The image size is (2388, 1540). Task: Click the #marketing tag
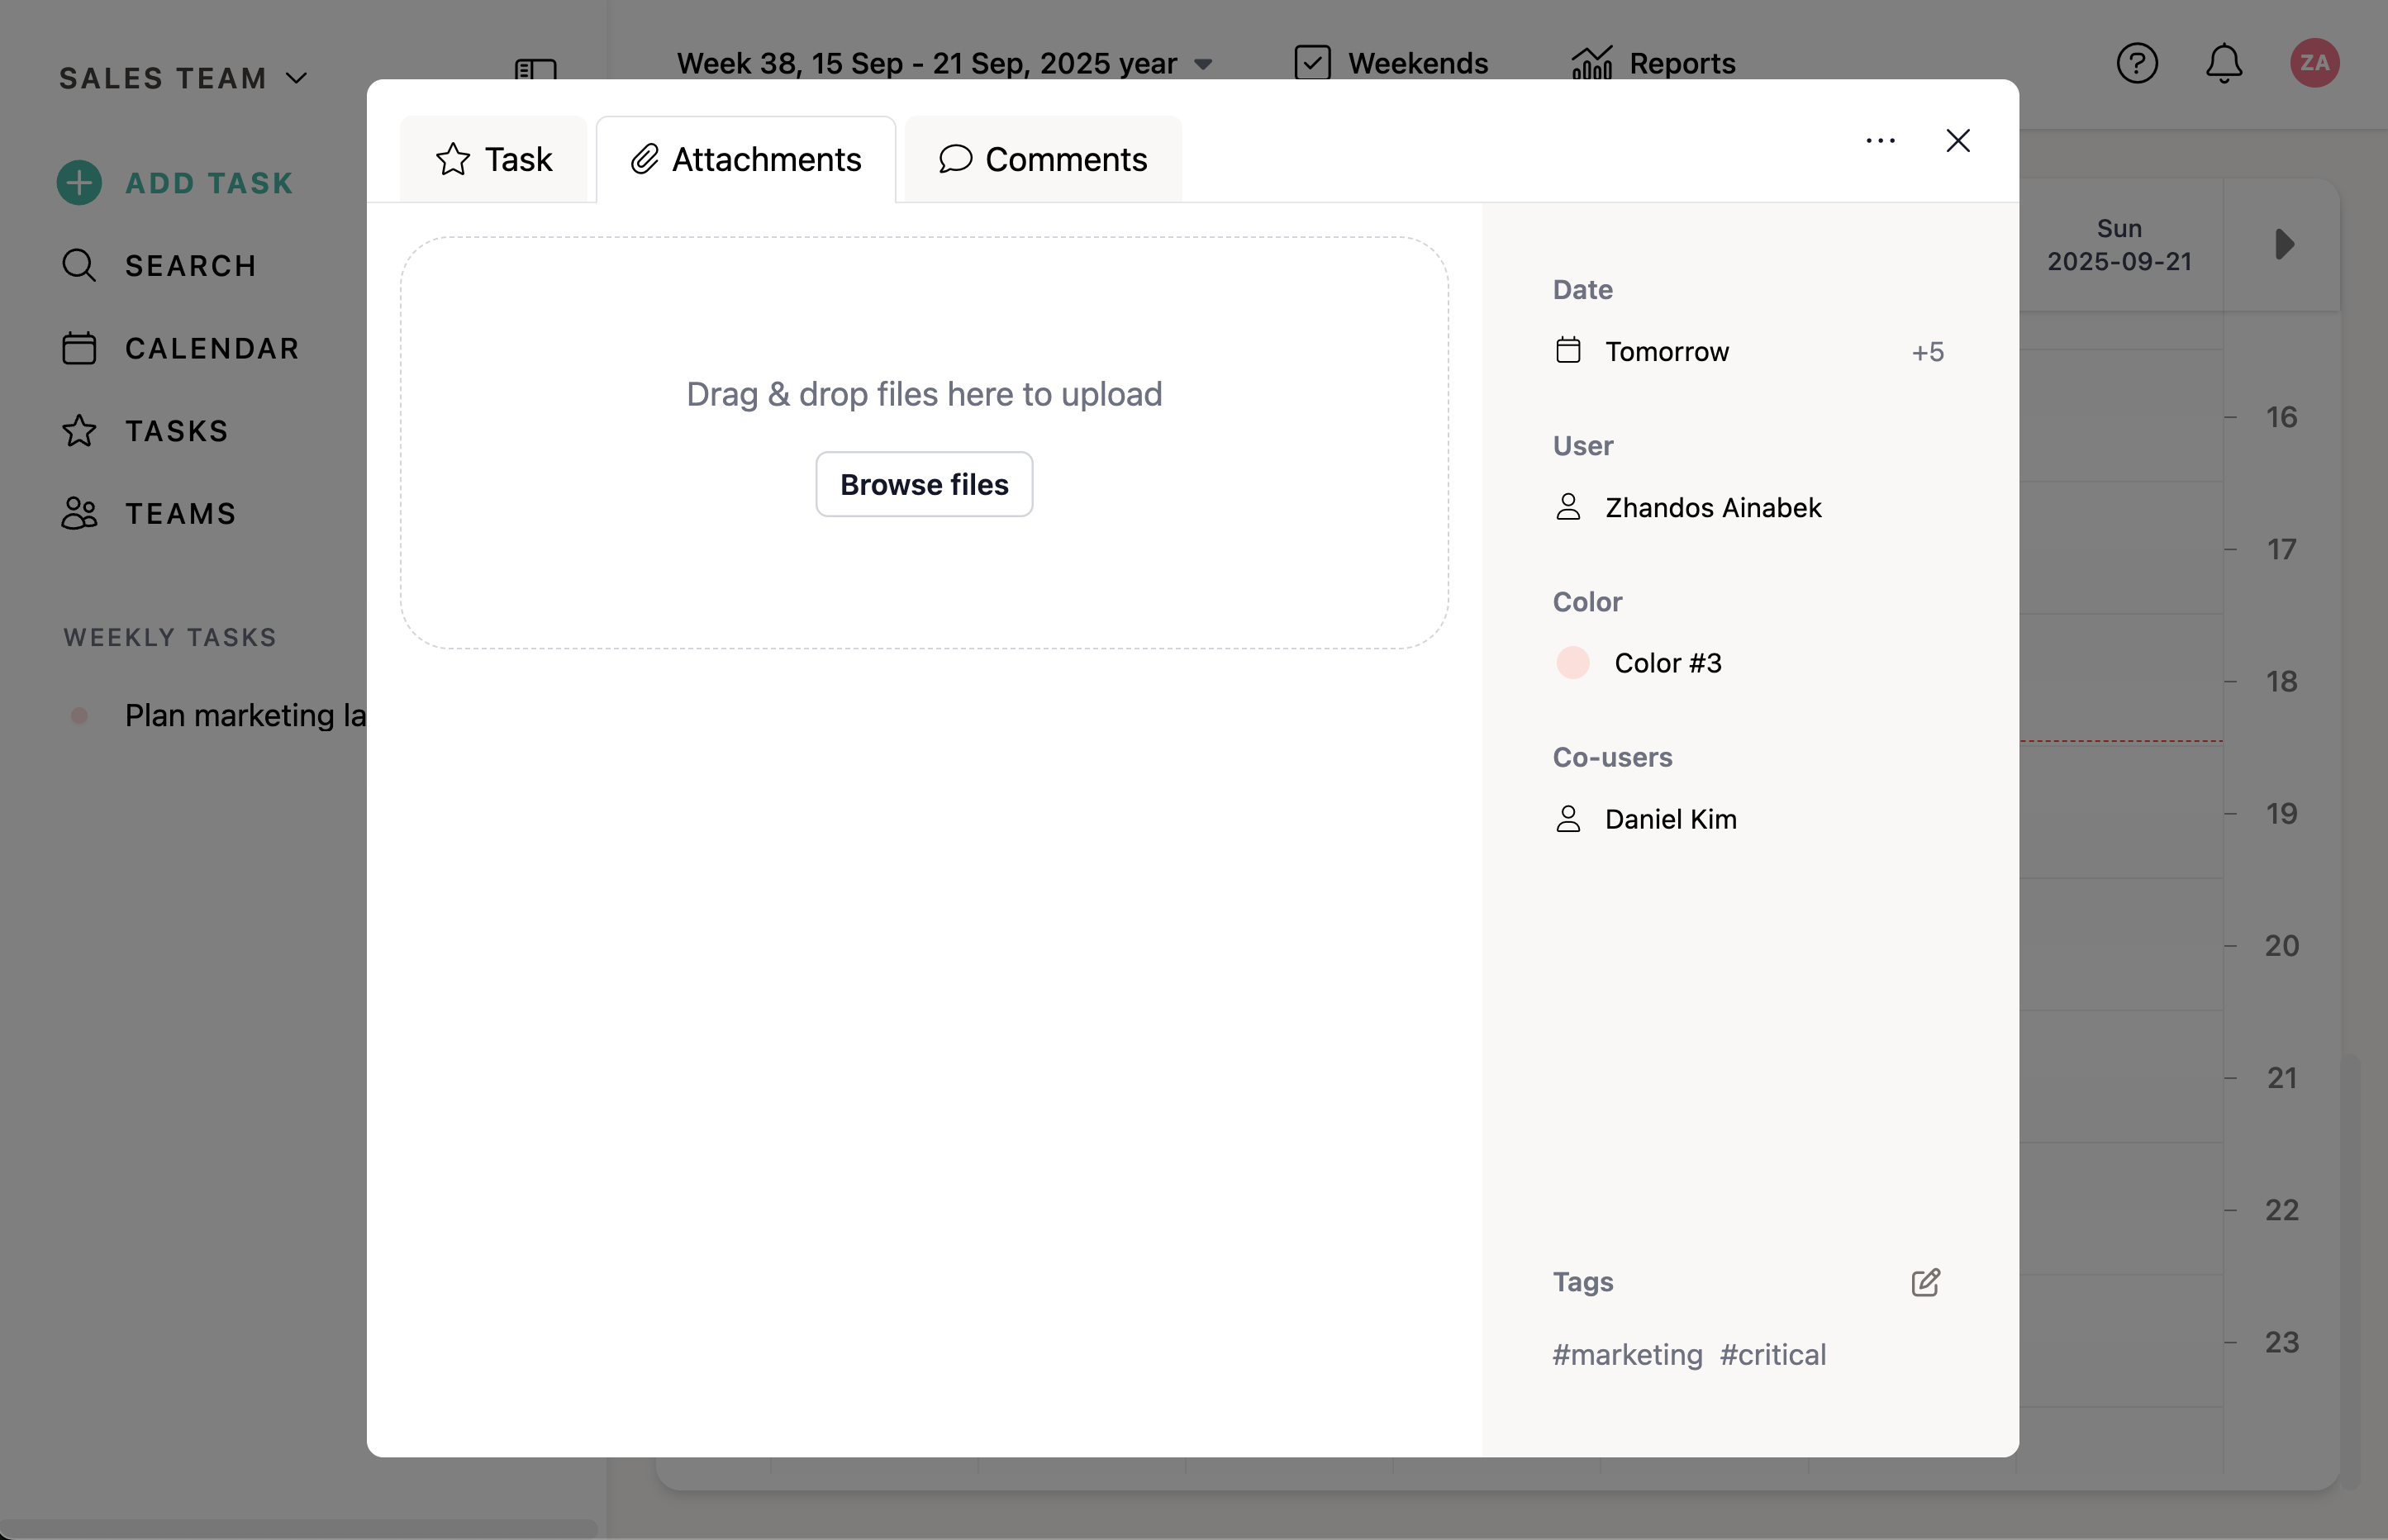point(1627,1355)
